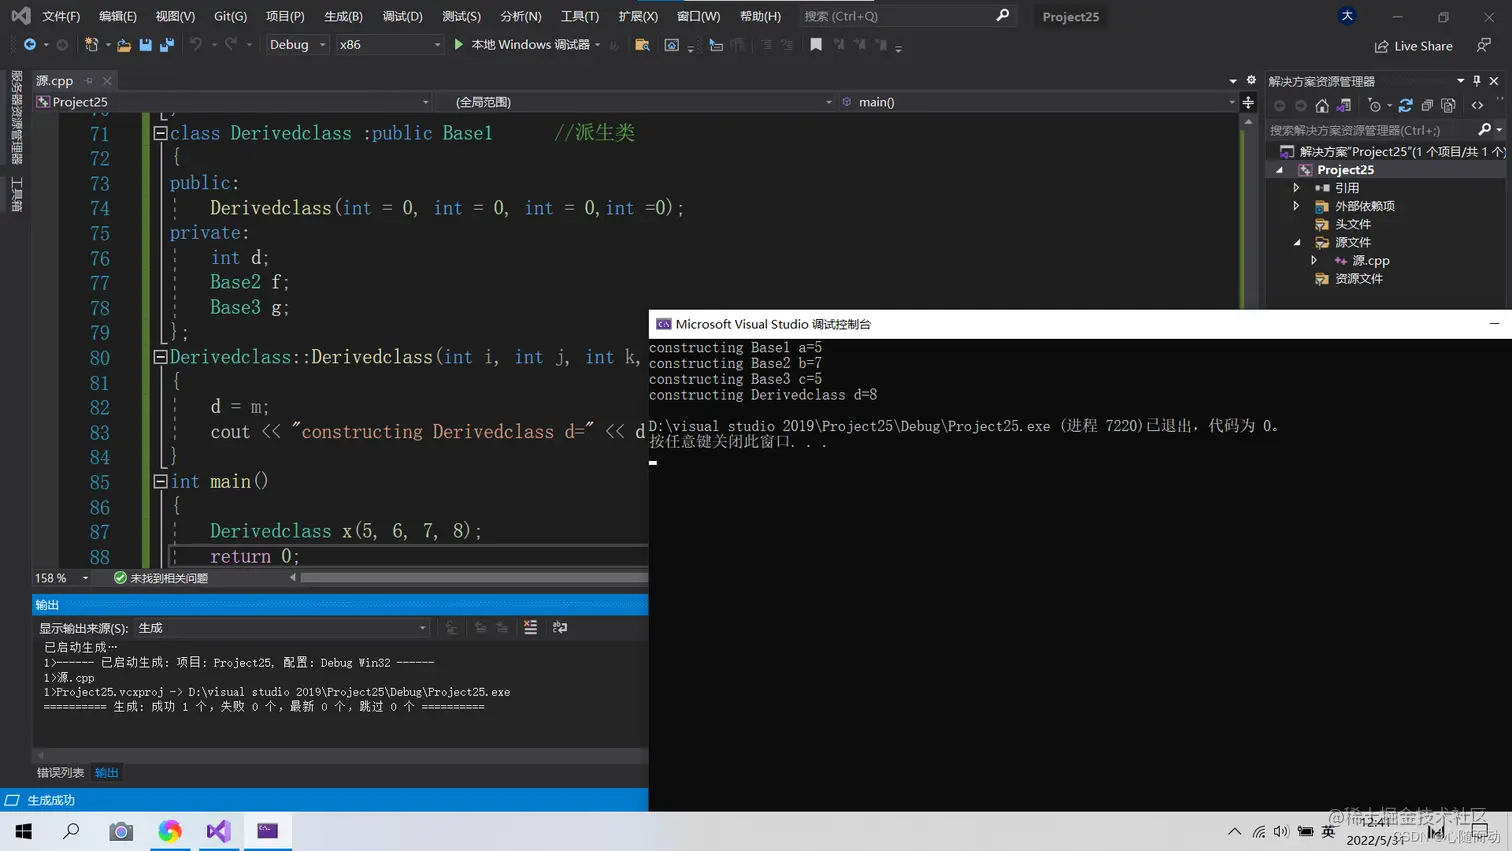Open the 工具(T) menu
The image size is (1512, 851).
pos(579,16)
